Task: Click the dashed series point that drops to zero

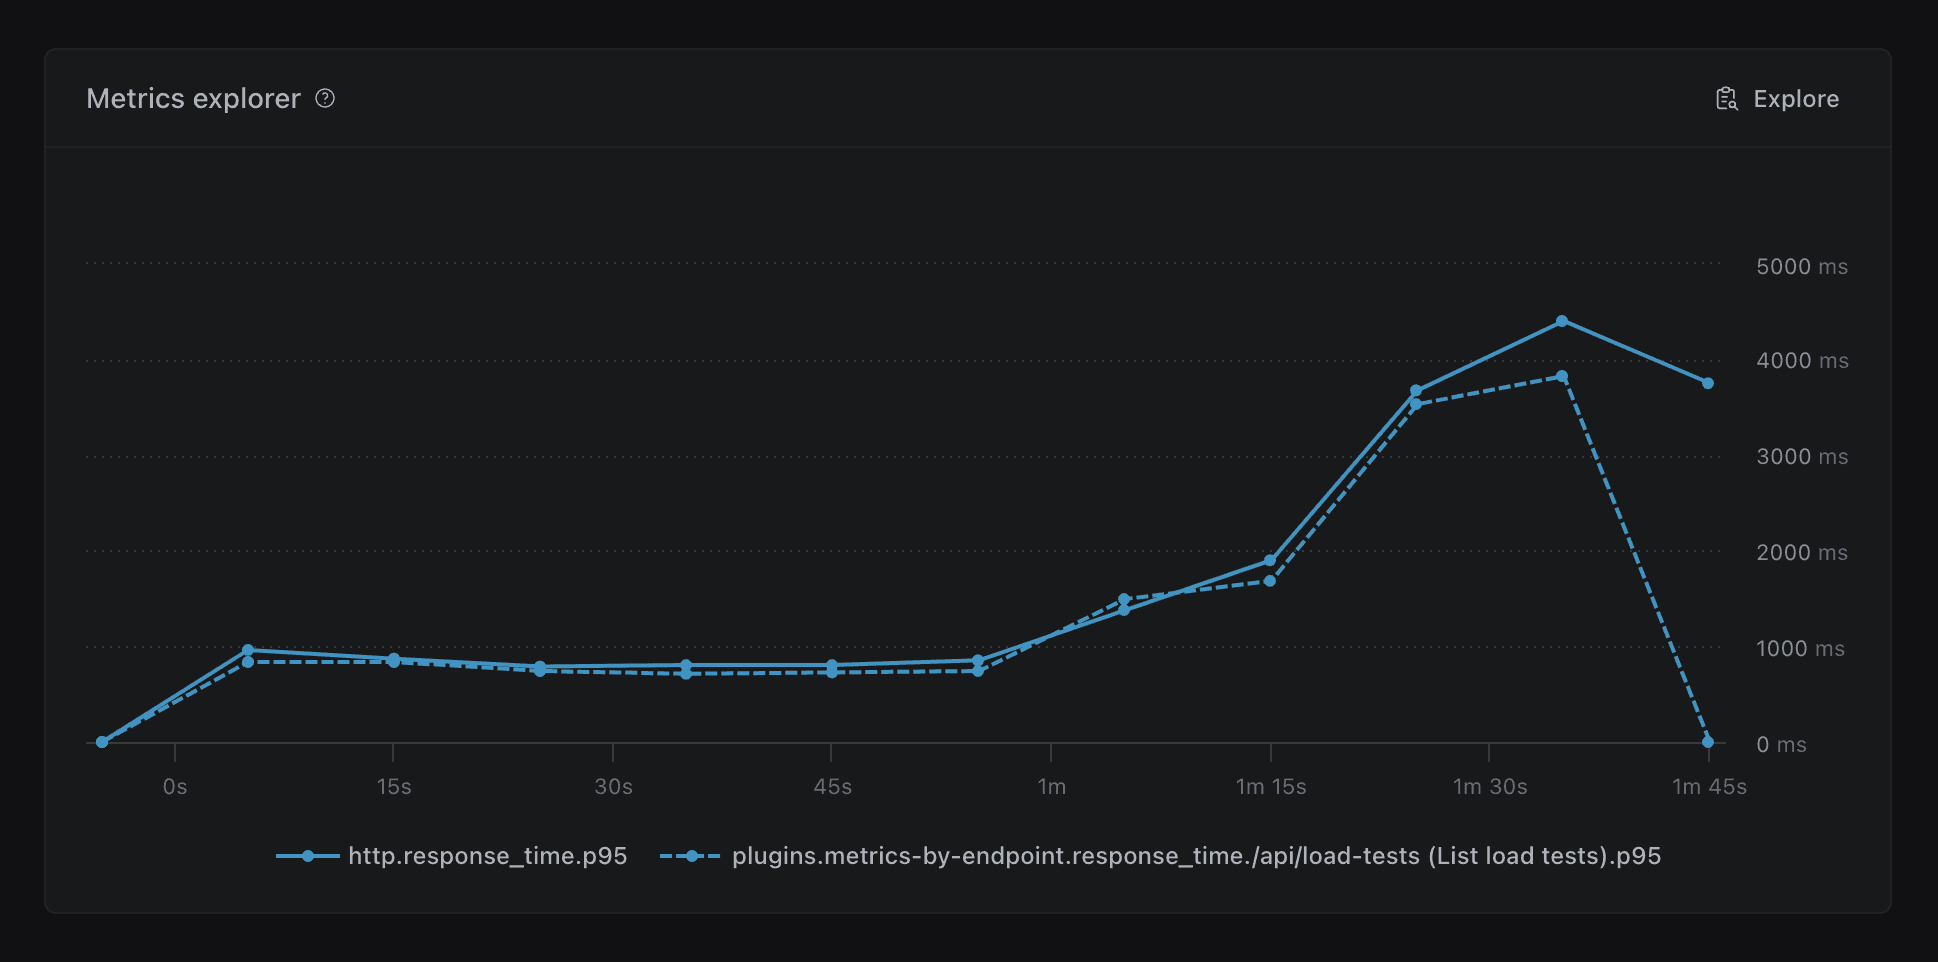Action: tap(1707, 741)
